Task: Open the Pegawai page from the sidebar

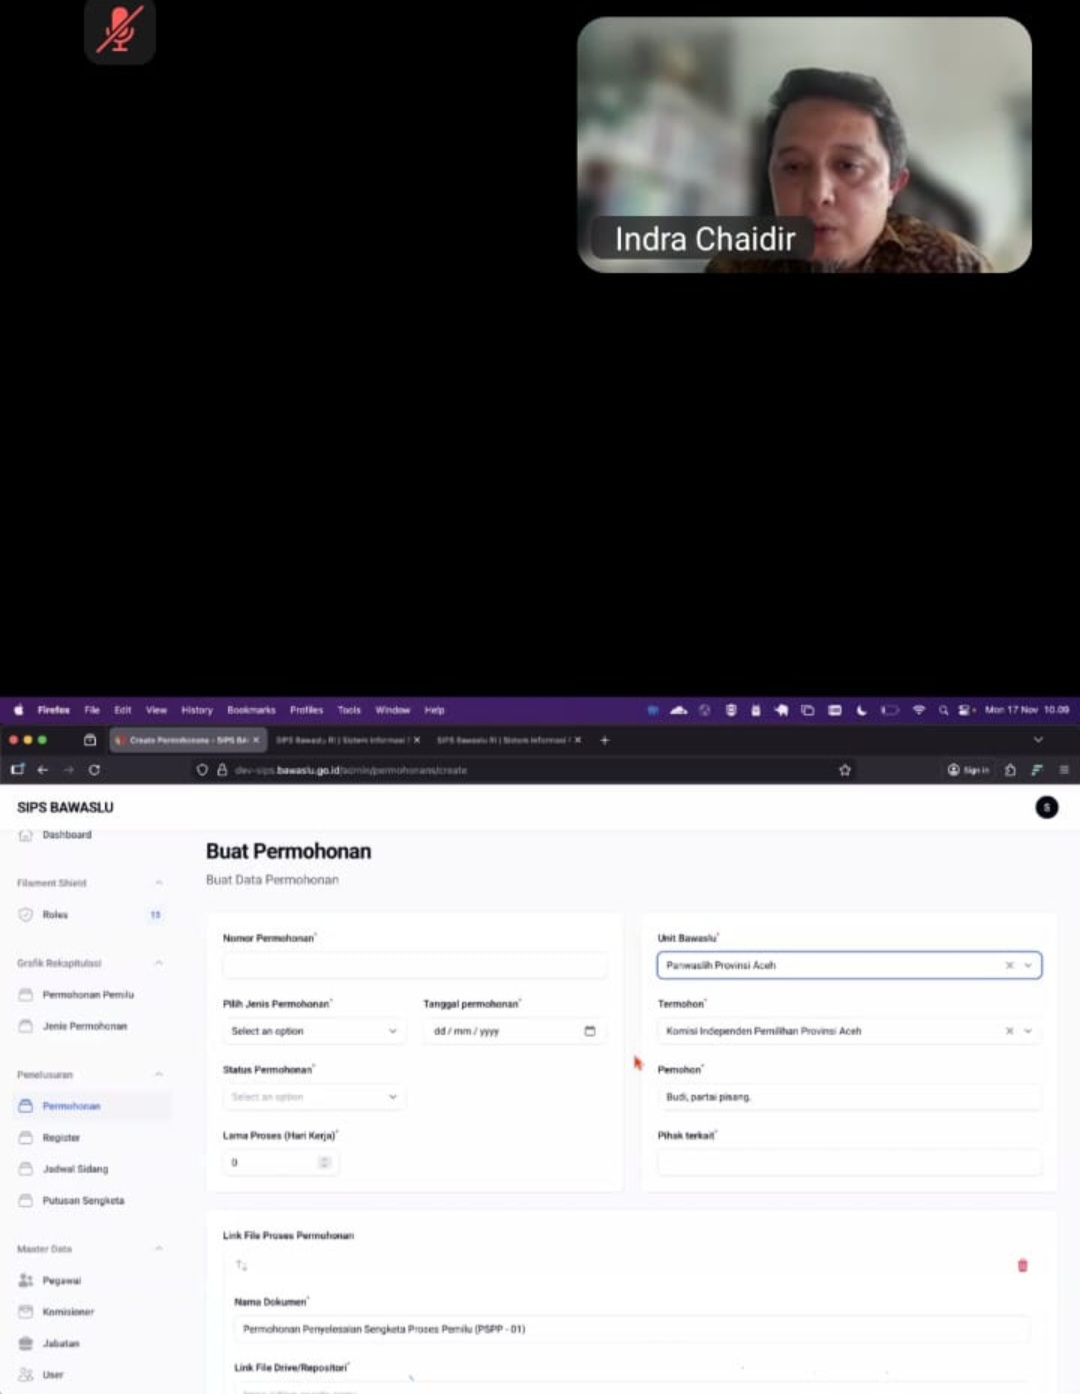Action: [x=61, y=1280]
